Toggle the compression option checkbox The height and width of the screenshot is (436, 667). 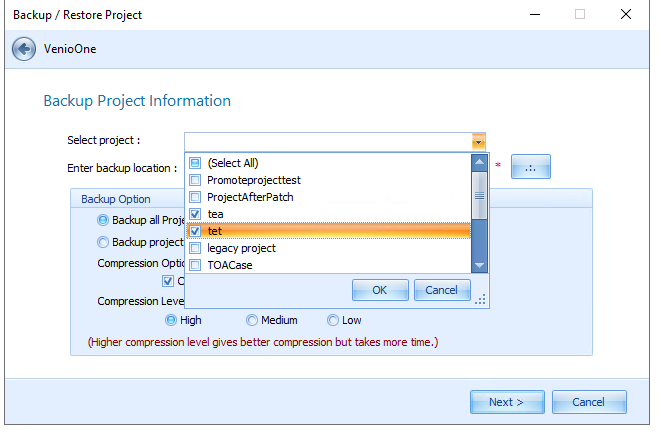click(168, 281)
